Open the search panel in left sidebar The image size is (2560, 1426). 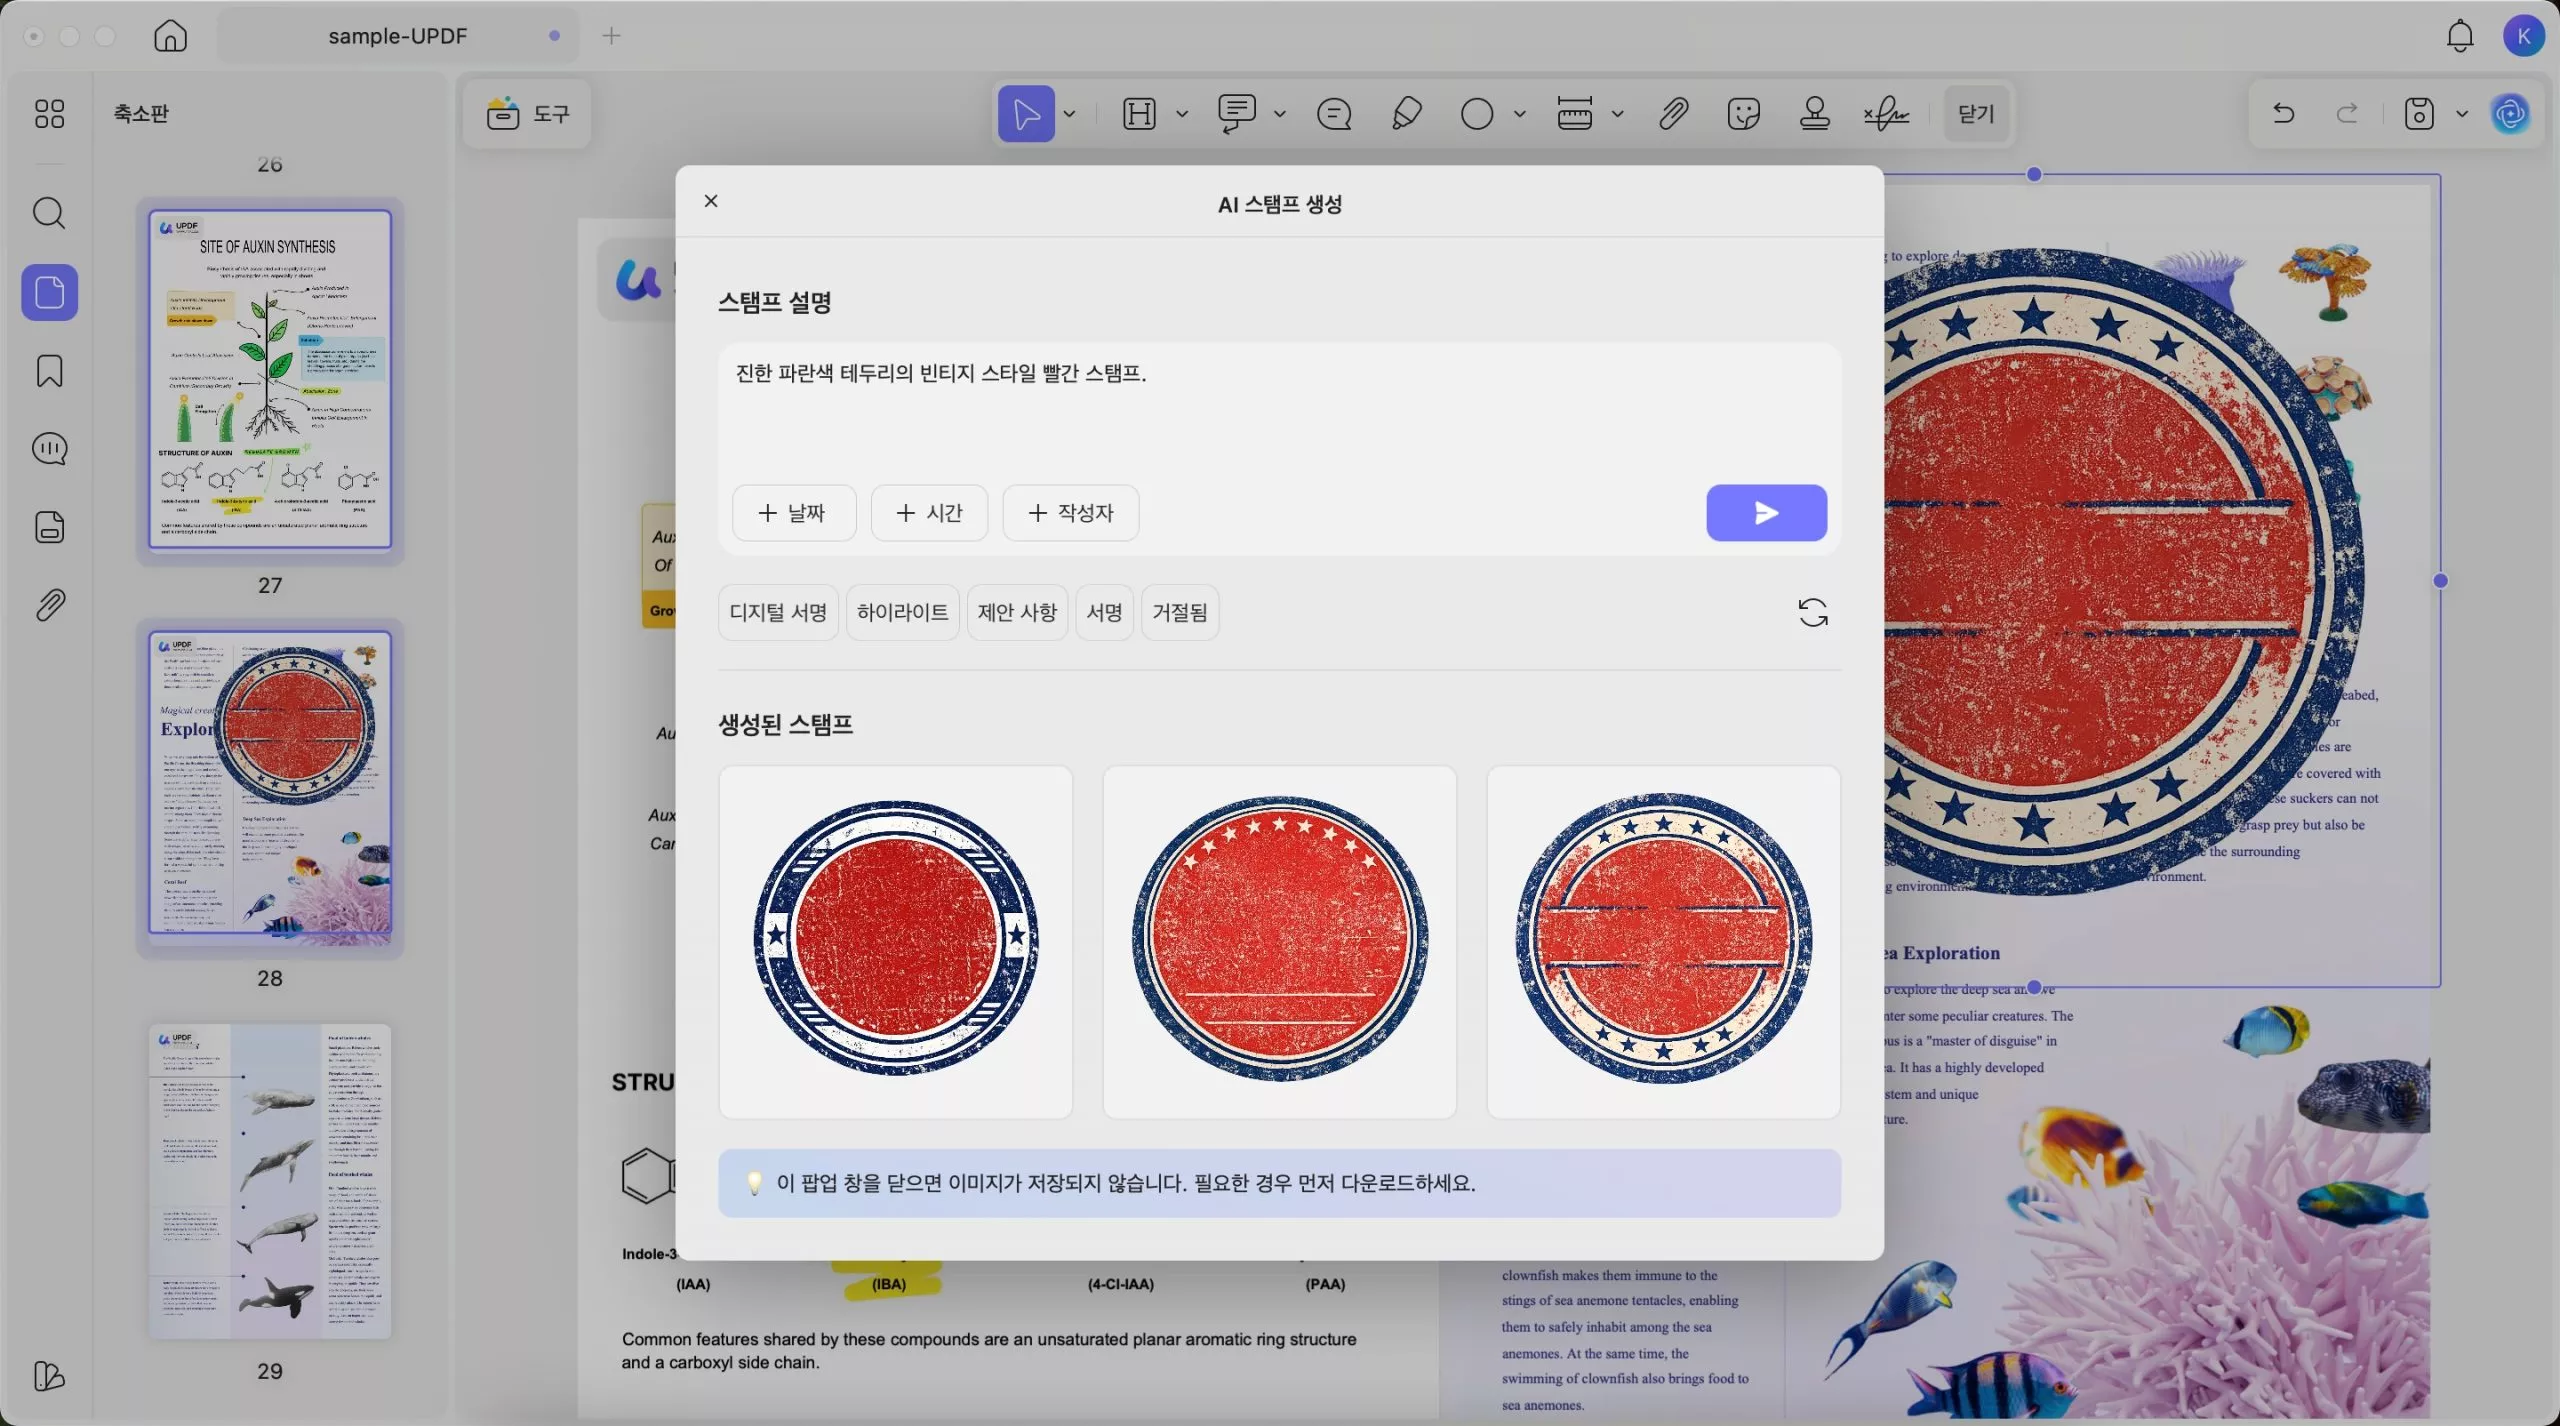click(49, 213)
